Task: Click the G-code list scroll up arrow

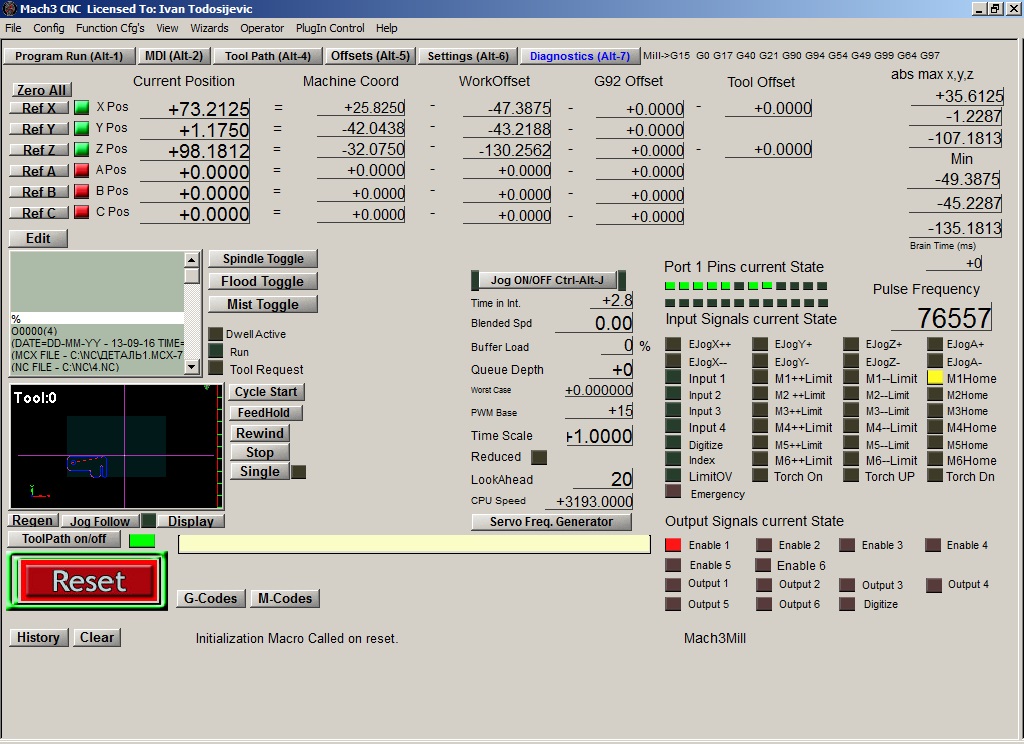Action: tap(191, 260)
